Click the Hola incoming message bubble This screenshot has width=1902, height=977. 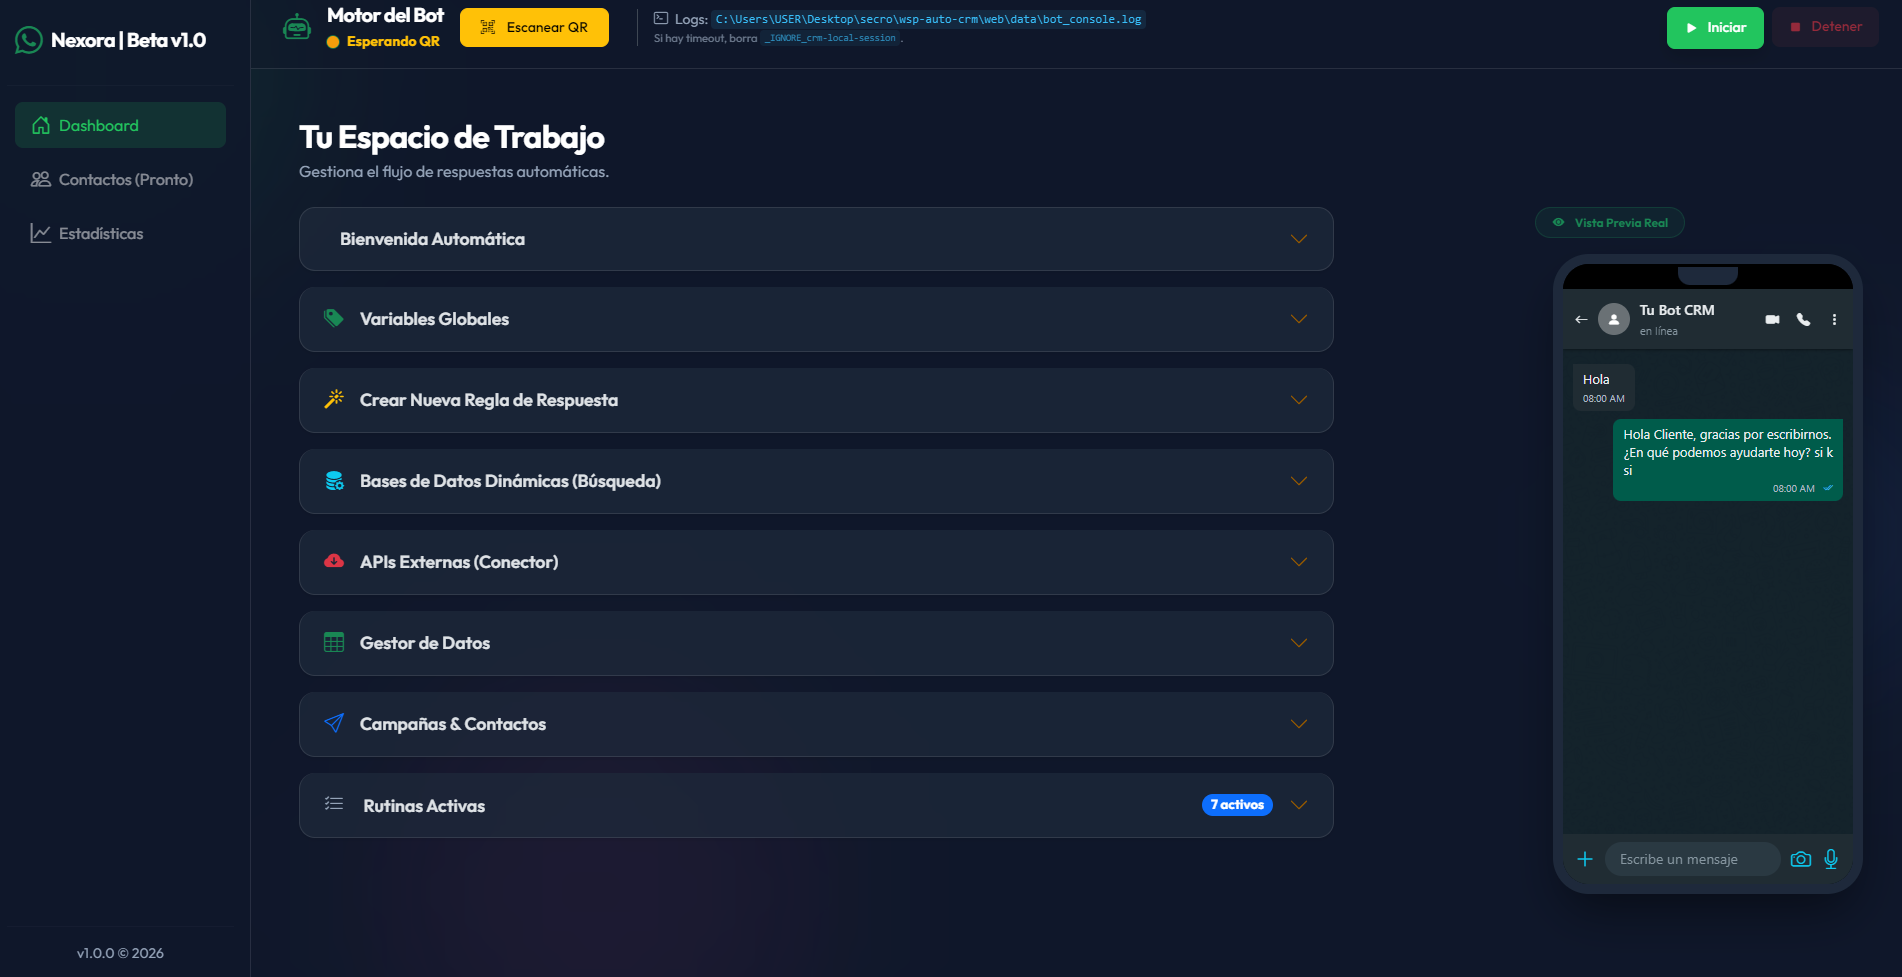(1603, 388)
